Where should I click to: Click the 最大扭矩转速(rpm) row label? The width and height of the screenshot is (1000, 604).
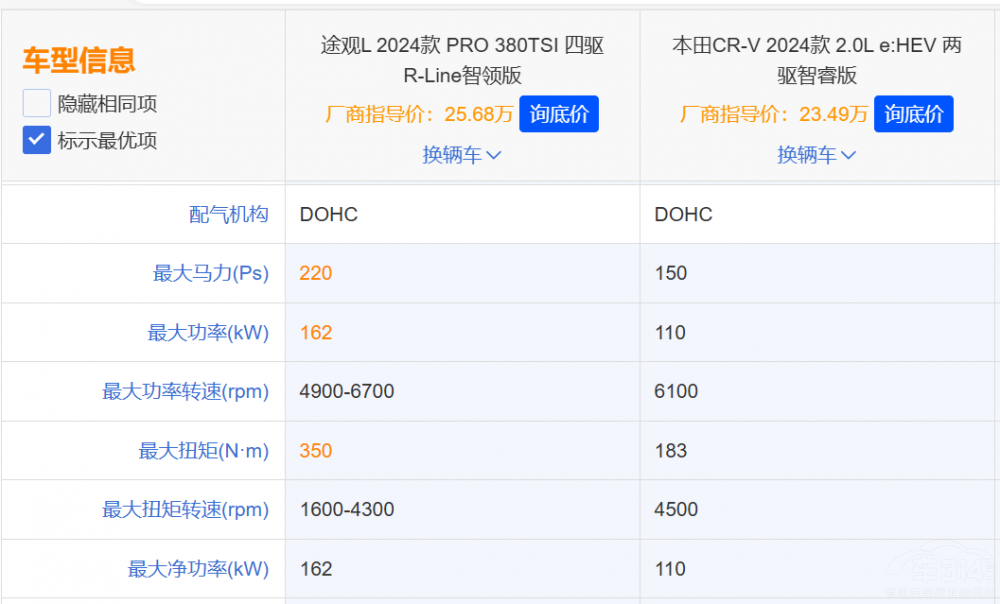coord(185,510)
